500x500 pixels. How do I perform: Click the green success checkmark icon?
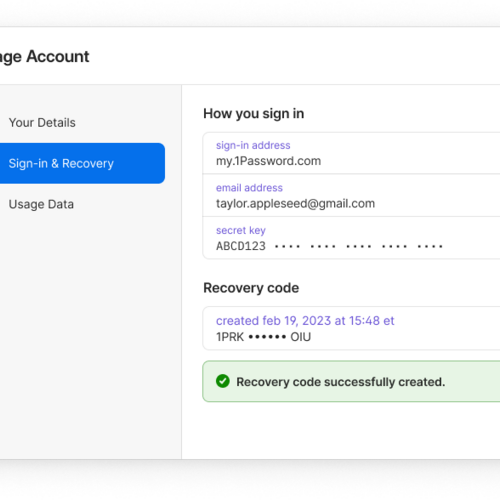(x=223, y=381)
